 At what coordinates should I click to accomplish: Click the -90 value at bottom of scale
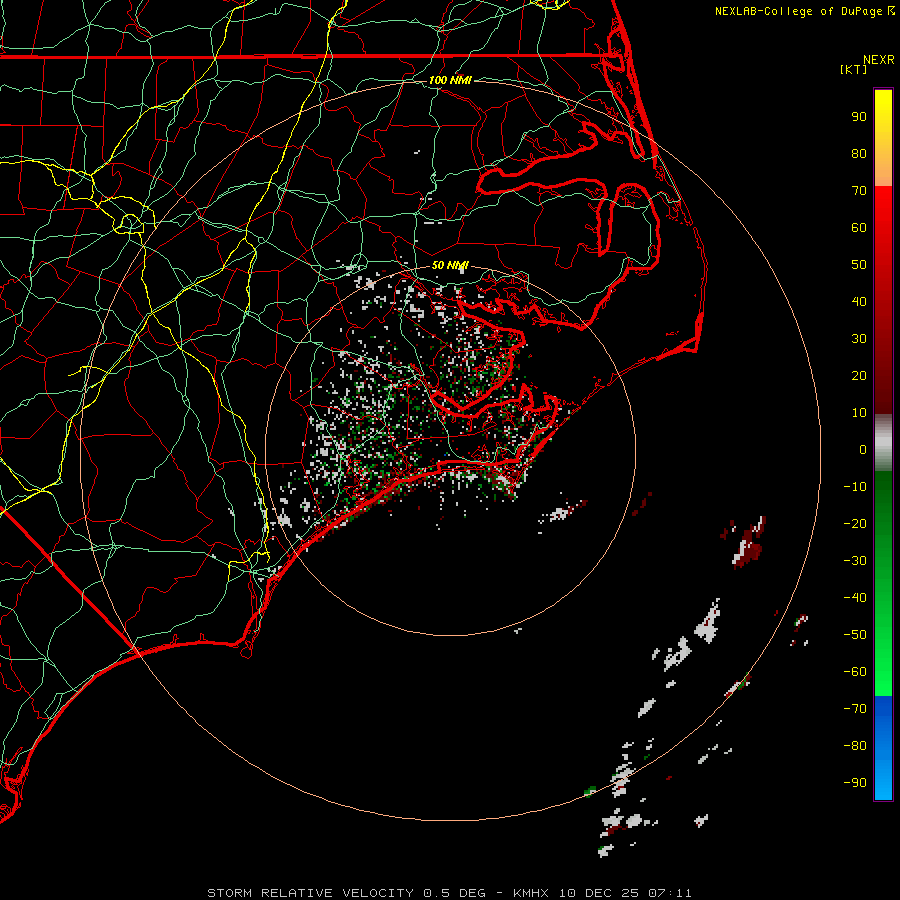click(855, 783)
